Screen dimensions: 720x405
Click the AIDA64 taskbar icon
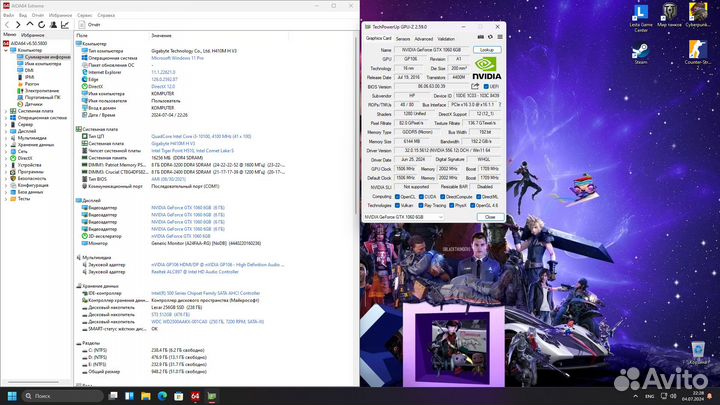(x=195, y=396)
